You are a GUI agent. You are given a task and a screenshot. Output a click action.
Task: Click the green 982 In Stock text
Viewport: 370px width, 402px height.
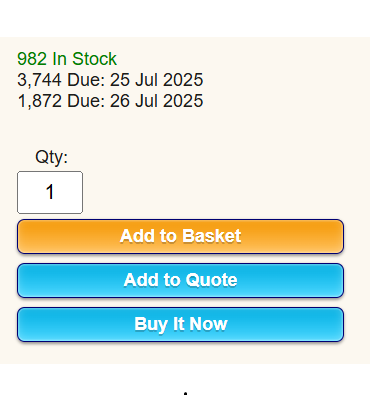pyautogui.click(x=67, y=59)
